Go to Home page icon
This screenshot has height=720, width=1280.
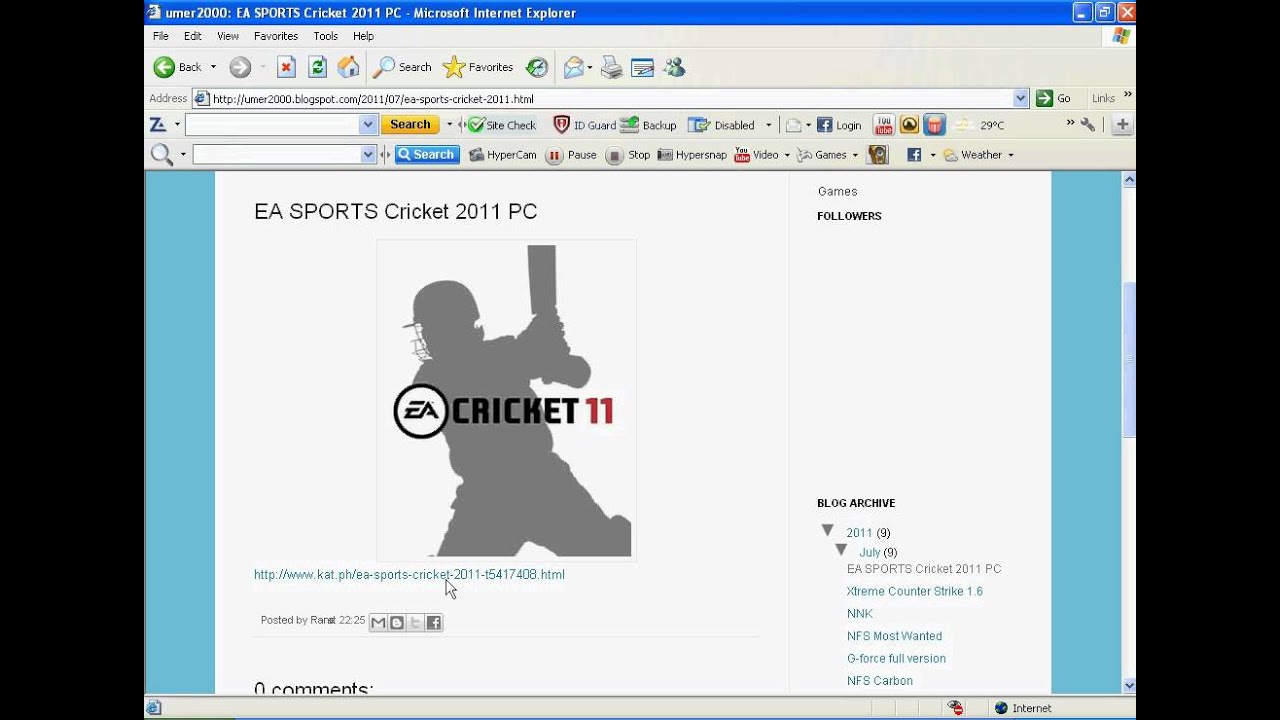click(x=348, y=67)
